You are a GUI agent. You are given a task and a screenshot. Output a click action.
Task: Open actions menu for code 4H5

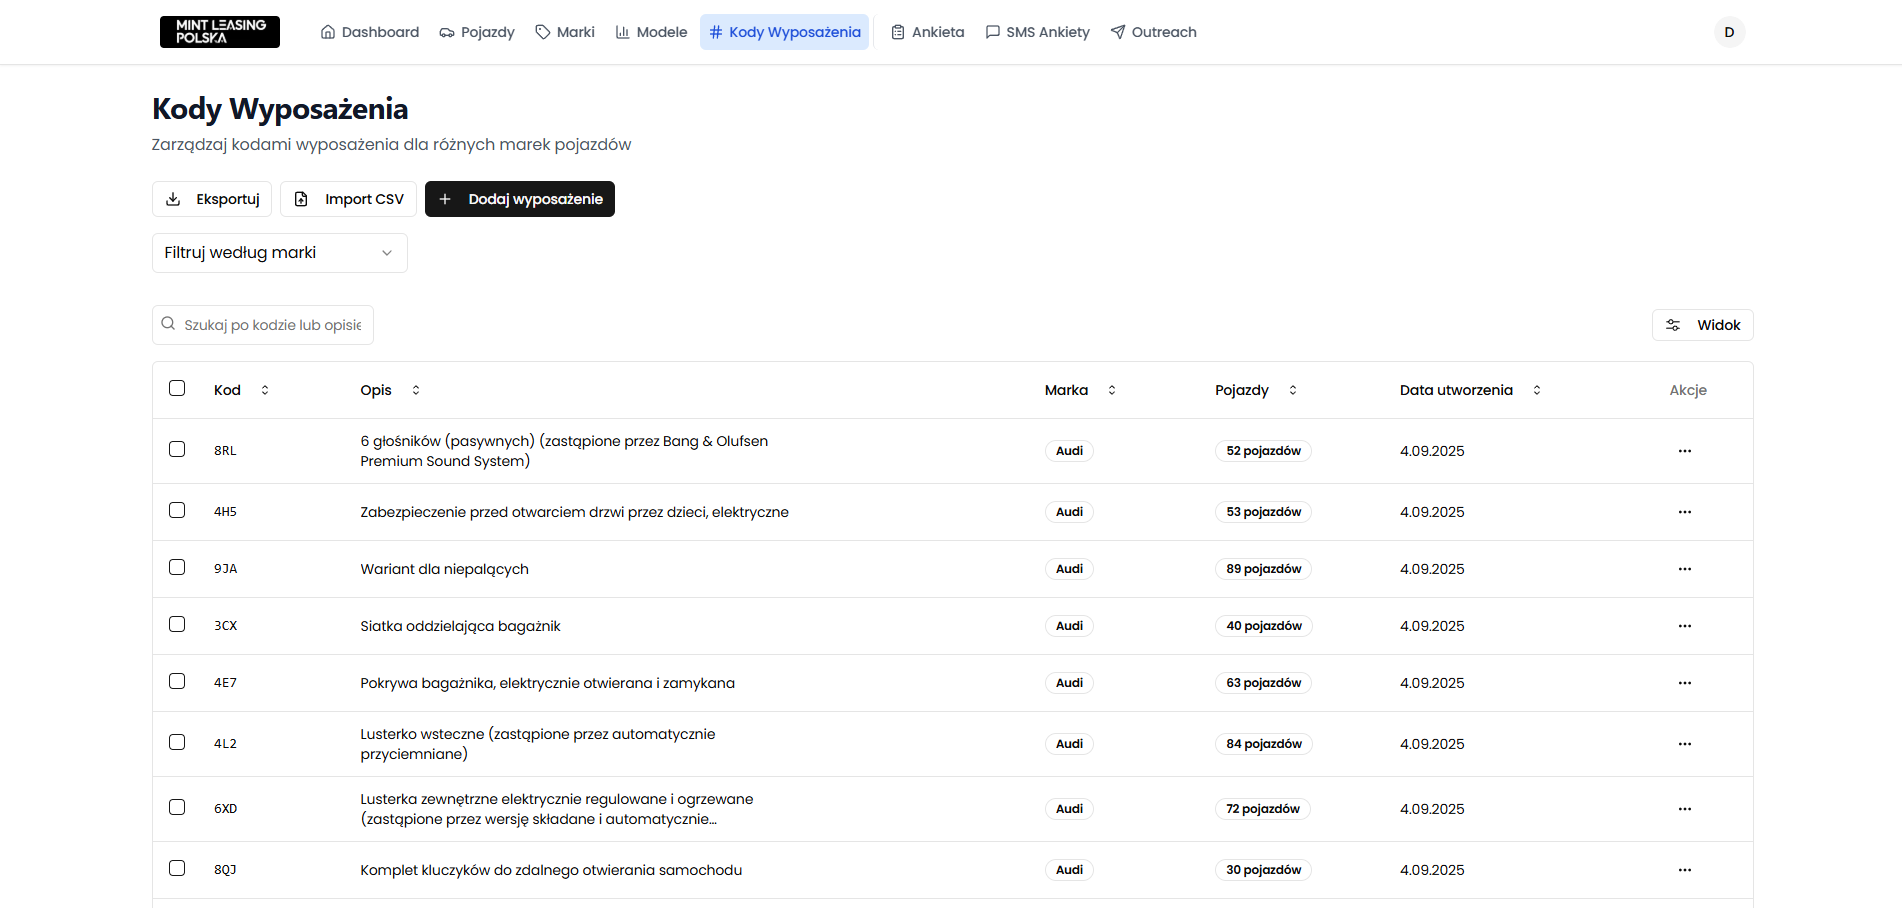click(1685, 512)
